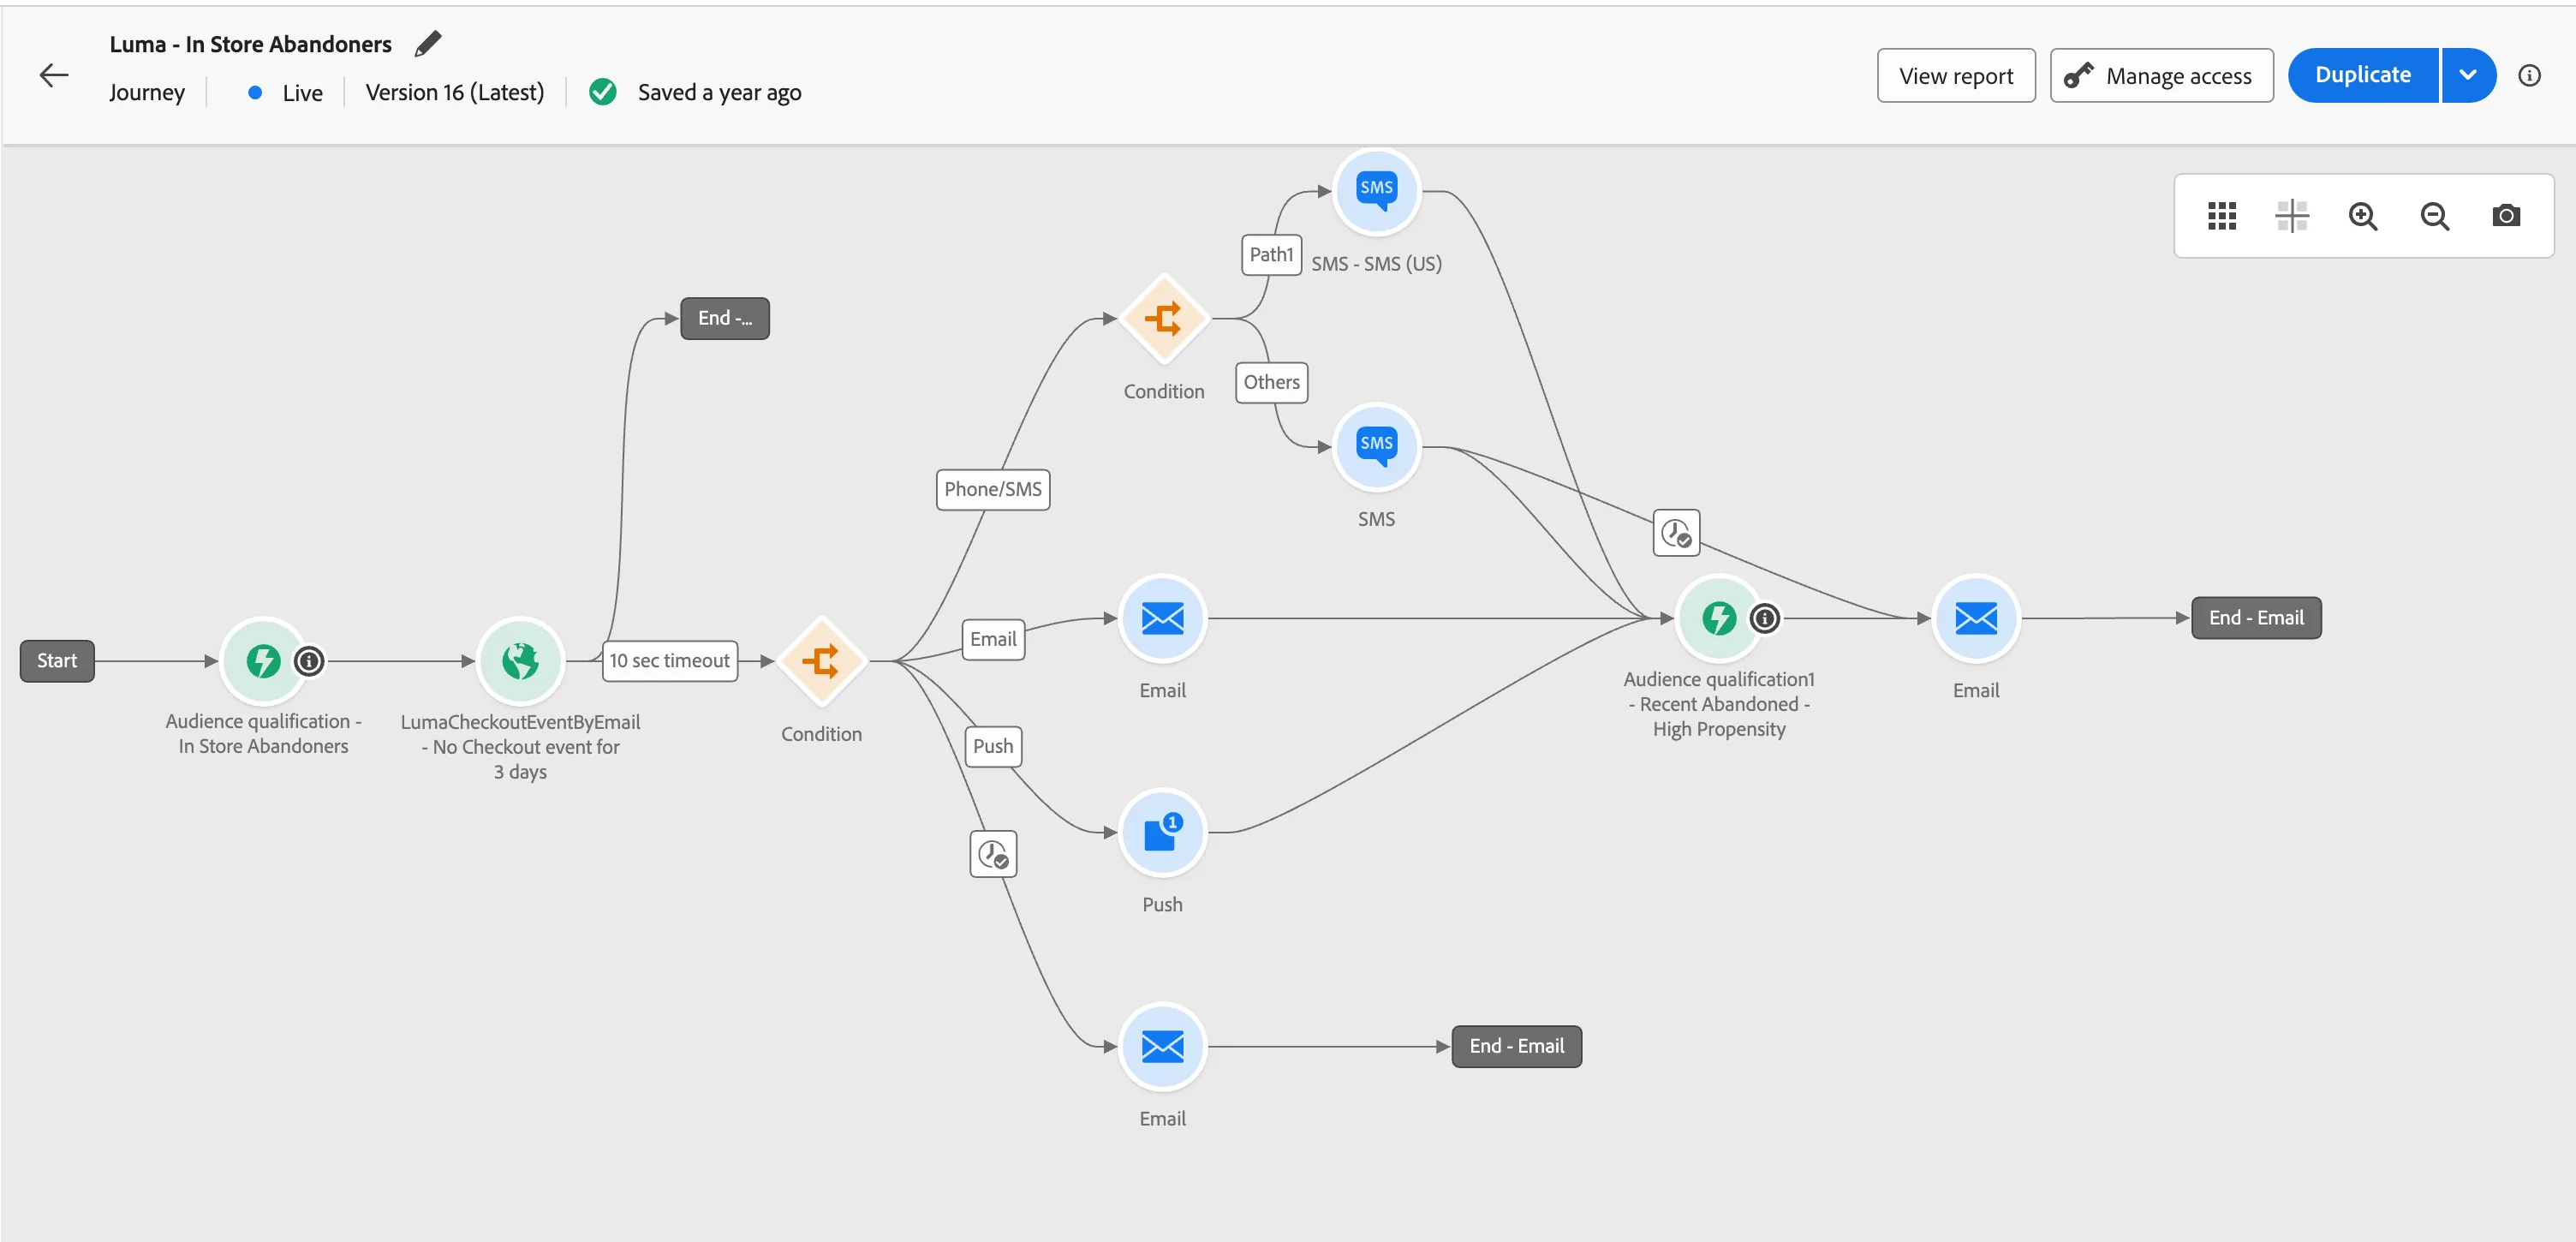Select the Recent Abandoned High Propensity qualification node

coord(1719,618)
